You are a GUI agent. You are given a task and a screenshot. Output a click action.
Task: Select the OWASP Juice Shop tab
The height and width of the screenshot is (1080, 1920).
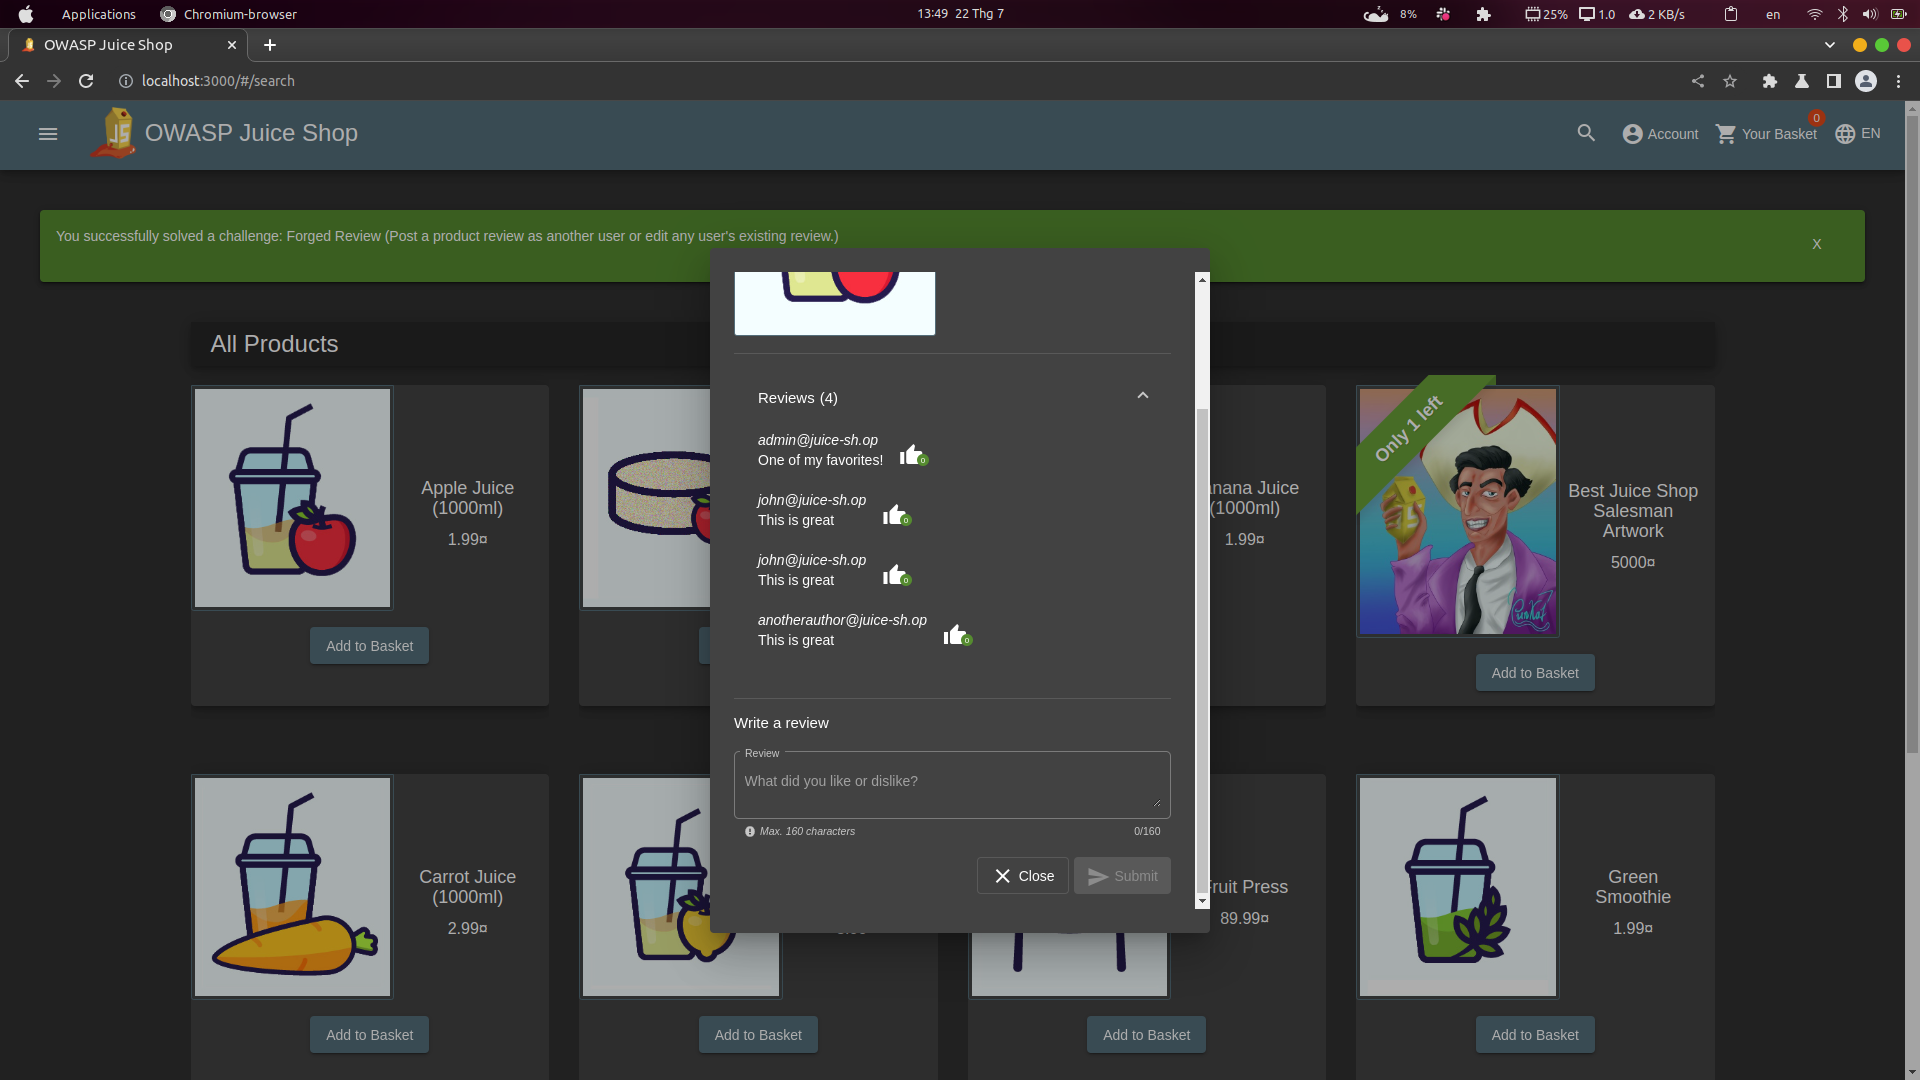127,45
